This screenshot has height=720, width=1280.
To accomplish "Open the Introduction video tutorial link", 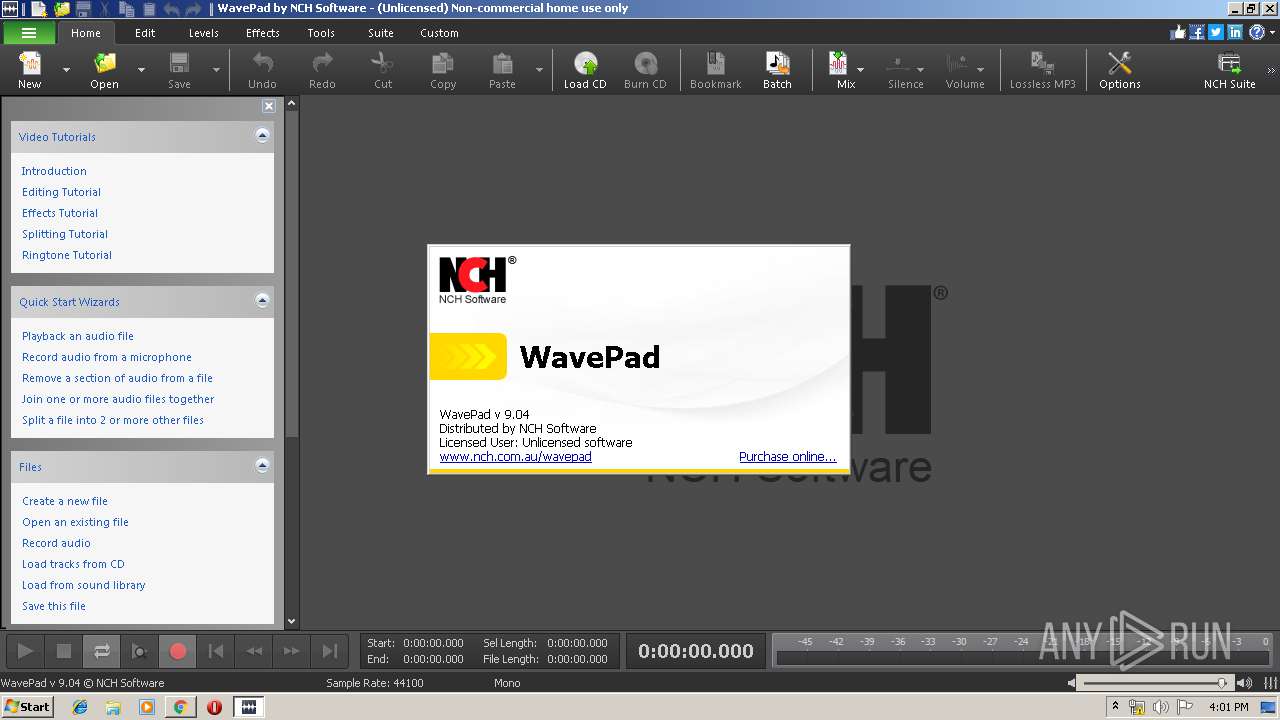I will pos(54,171).
